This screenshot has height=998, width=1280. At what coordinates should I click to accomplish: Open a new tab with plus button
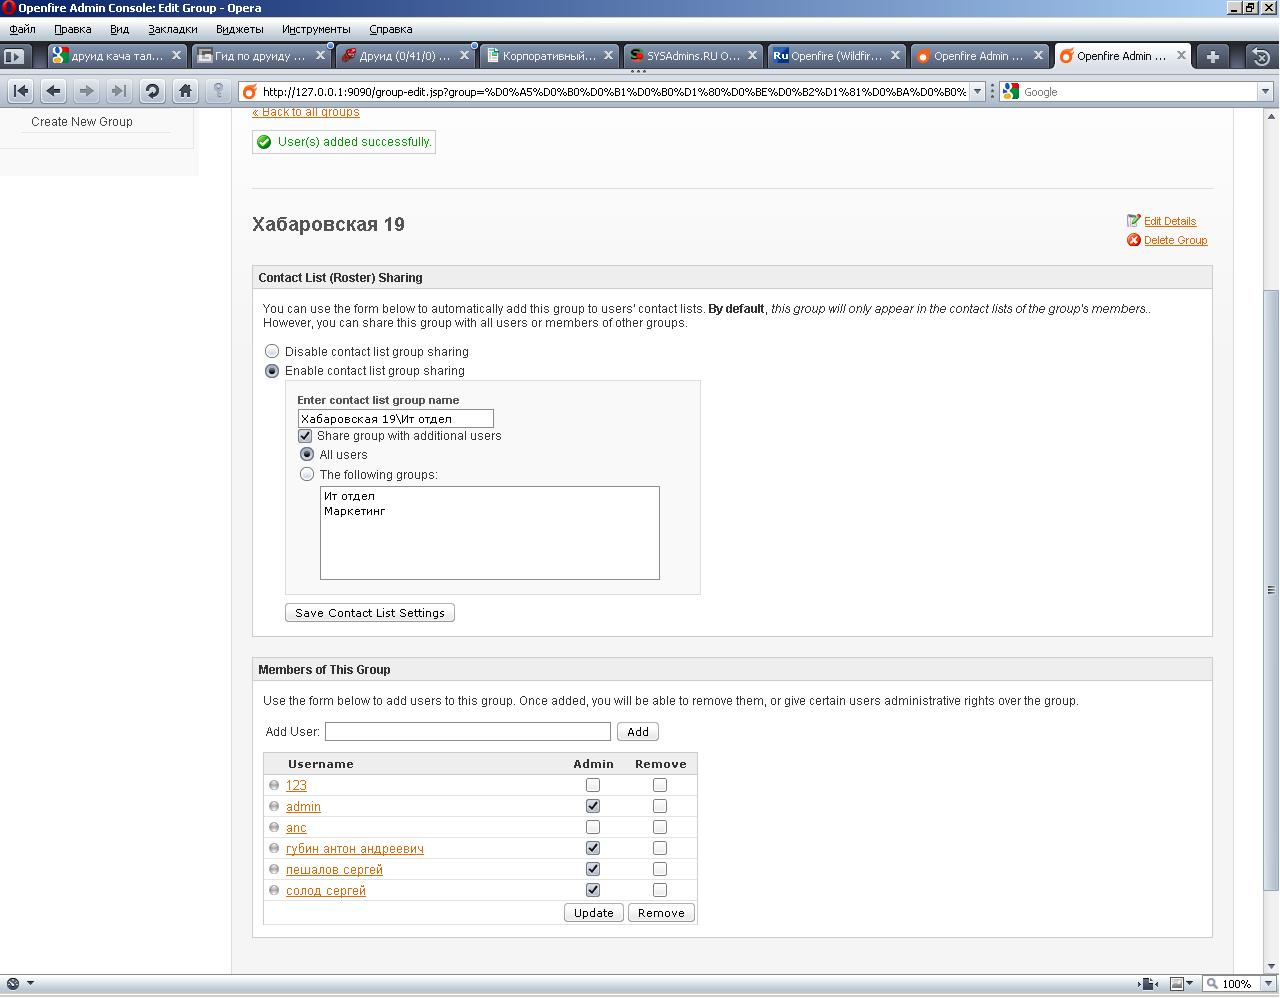point(1212,57)
